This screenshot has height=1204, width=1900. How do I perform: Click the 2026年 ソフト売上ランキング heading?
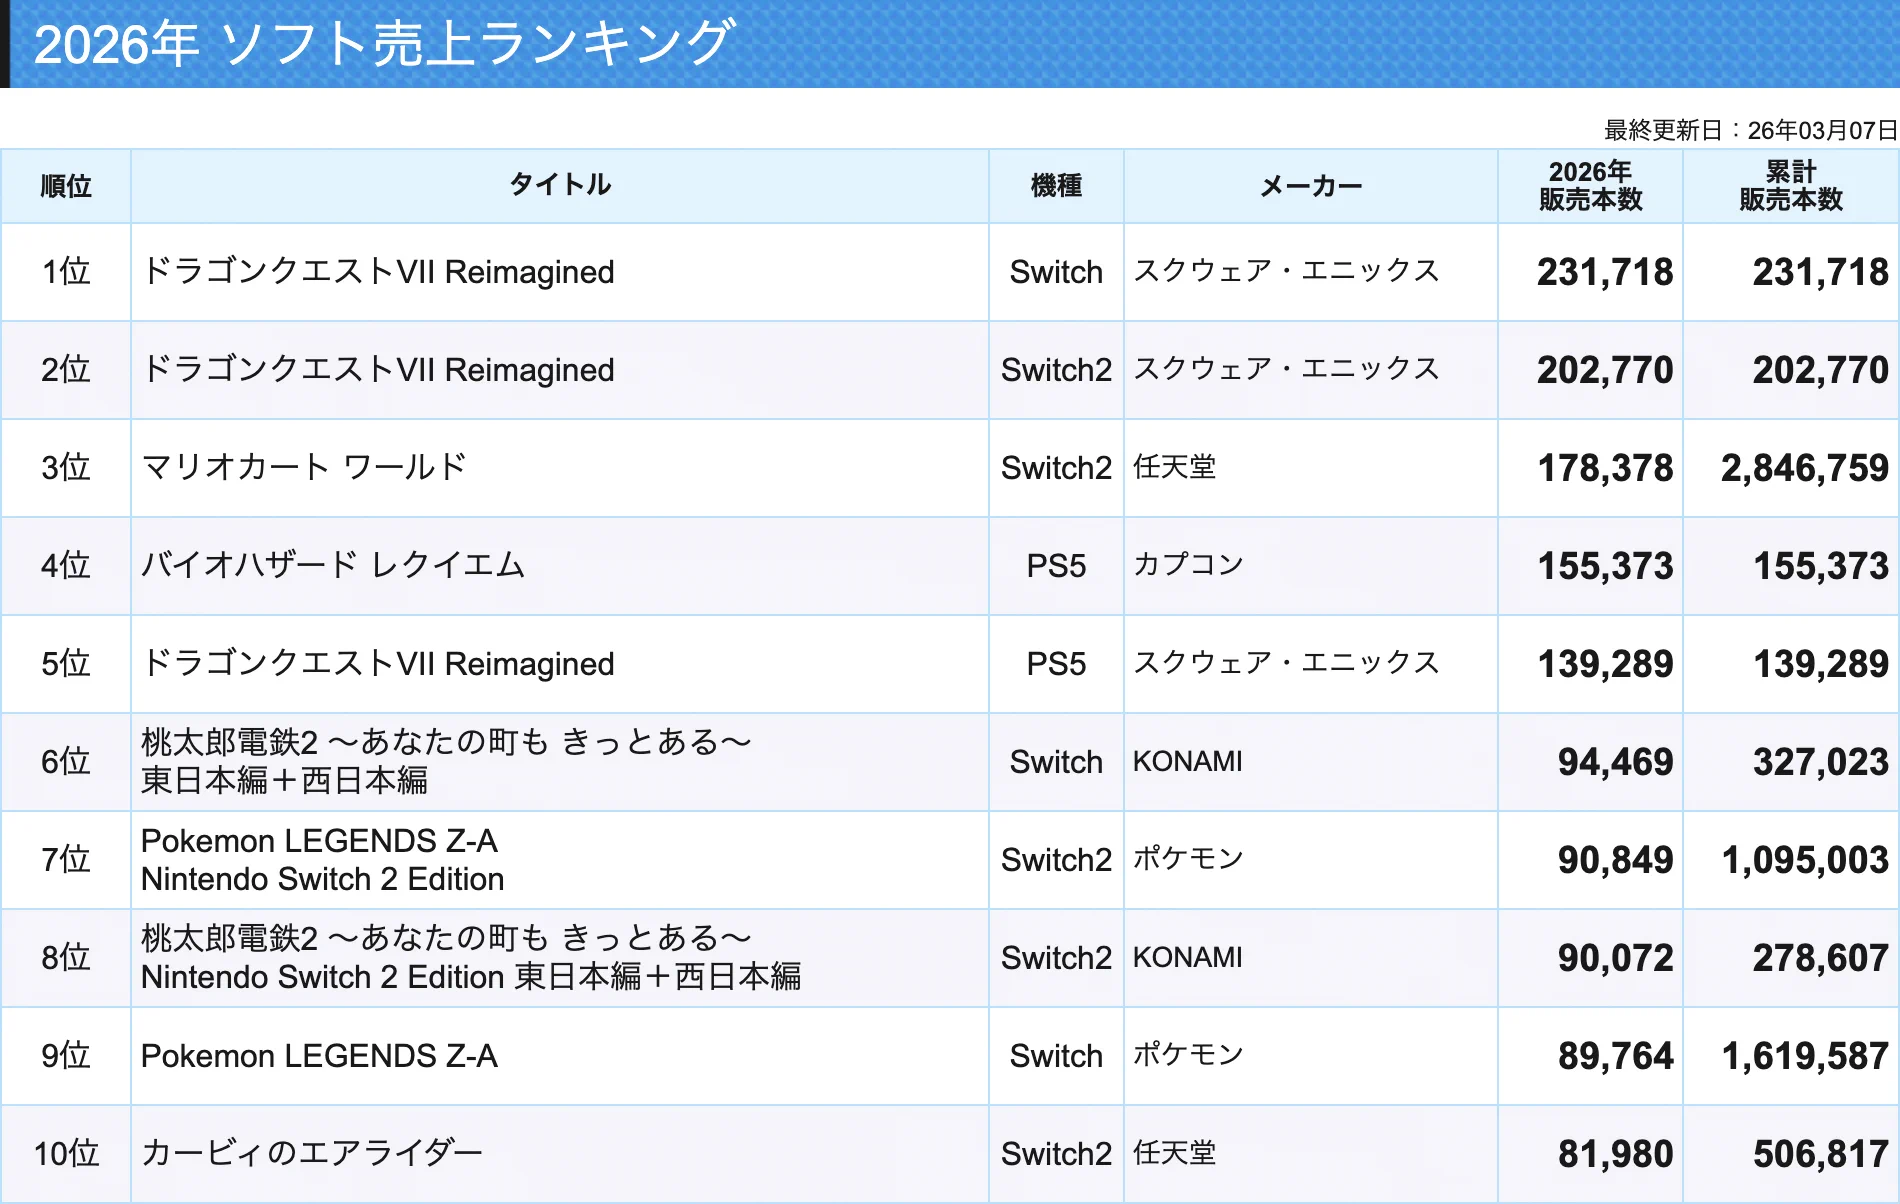tap(384, 44)
